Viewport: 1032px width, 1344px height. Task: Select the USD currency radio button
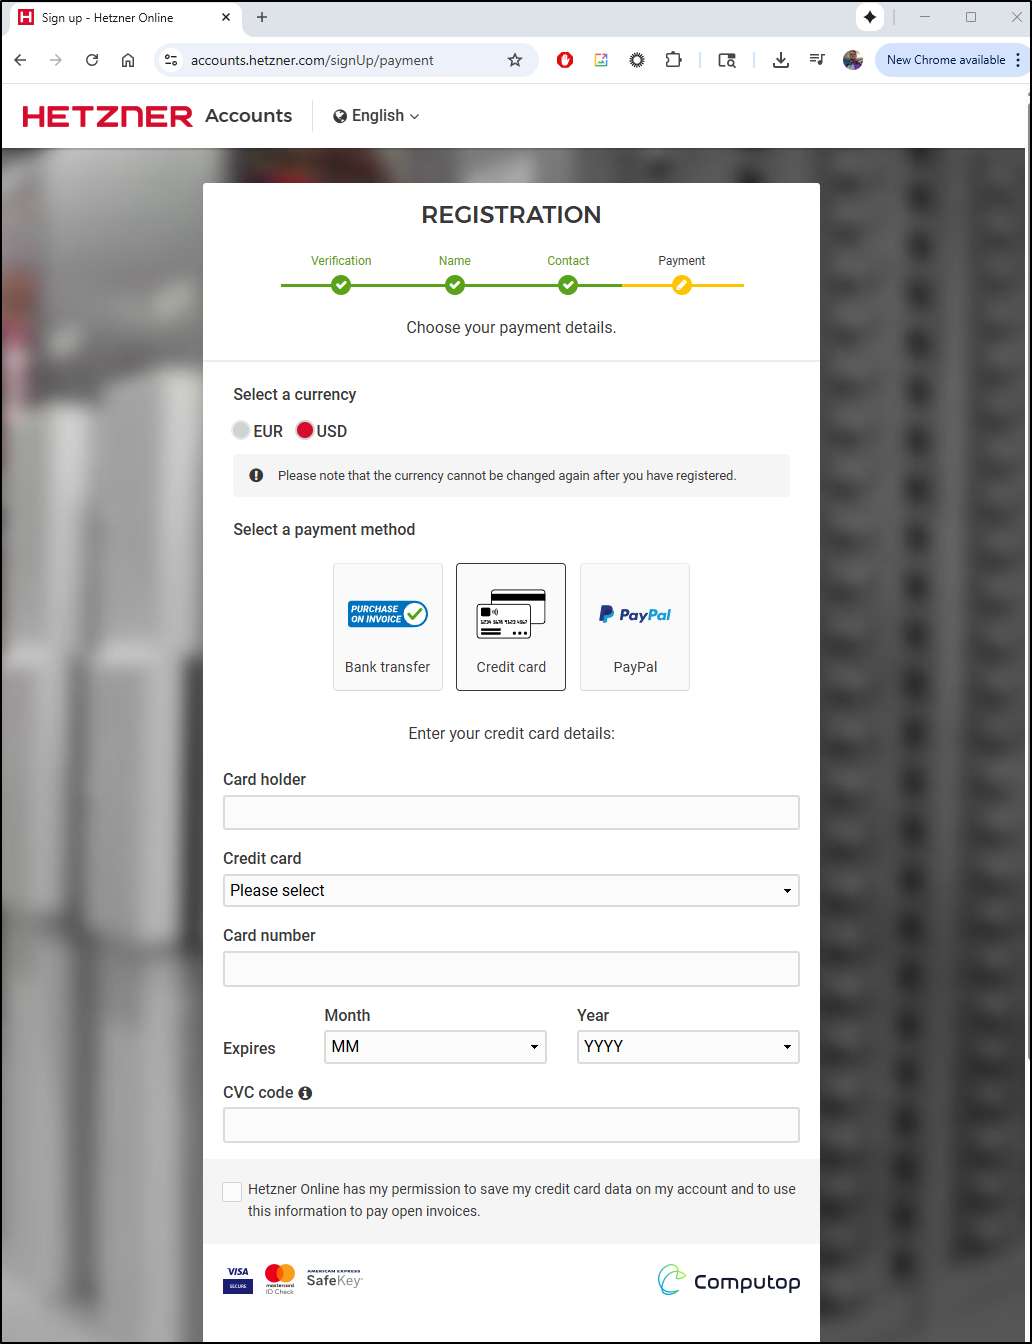pyautogui.click(x=305, y=431)
